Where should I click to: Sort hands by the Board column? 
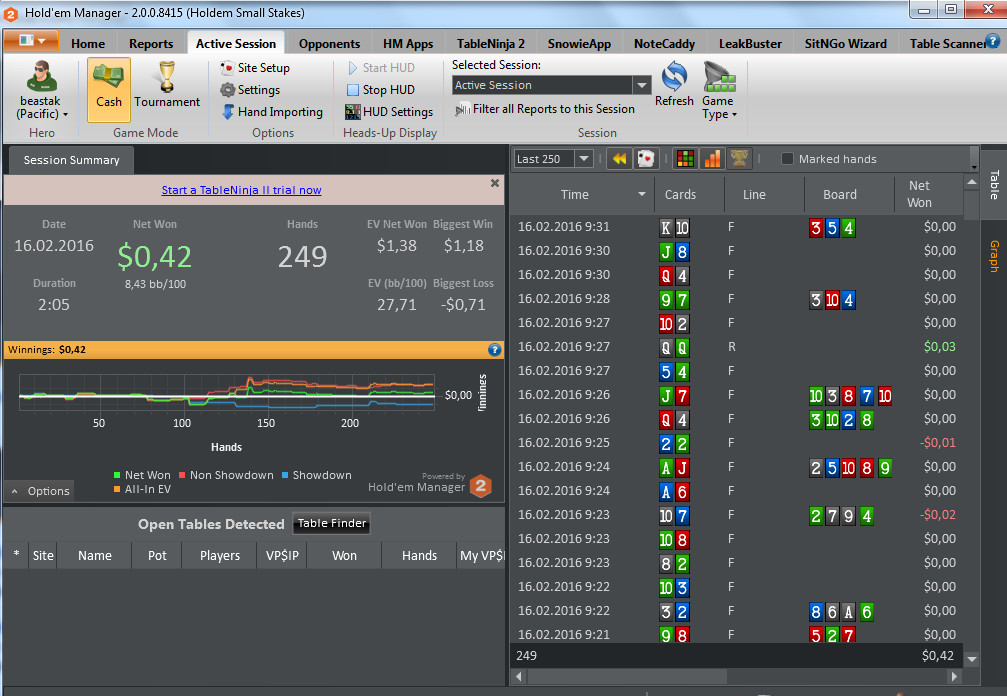(840, 194)
